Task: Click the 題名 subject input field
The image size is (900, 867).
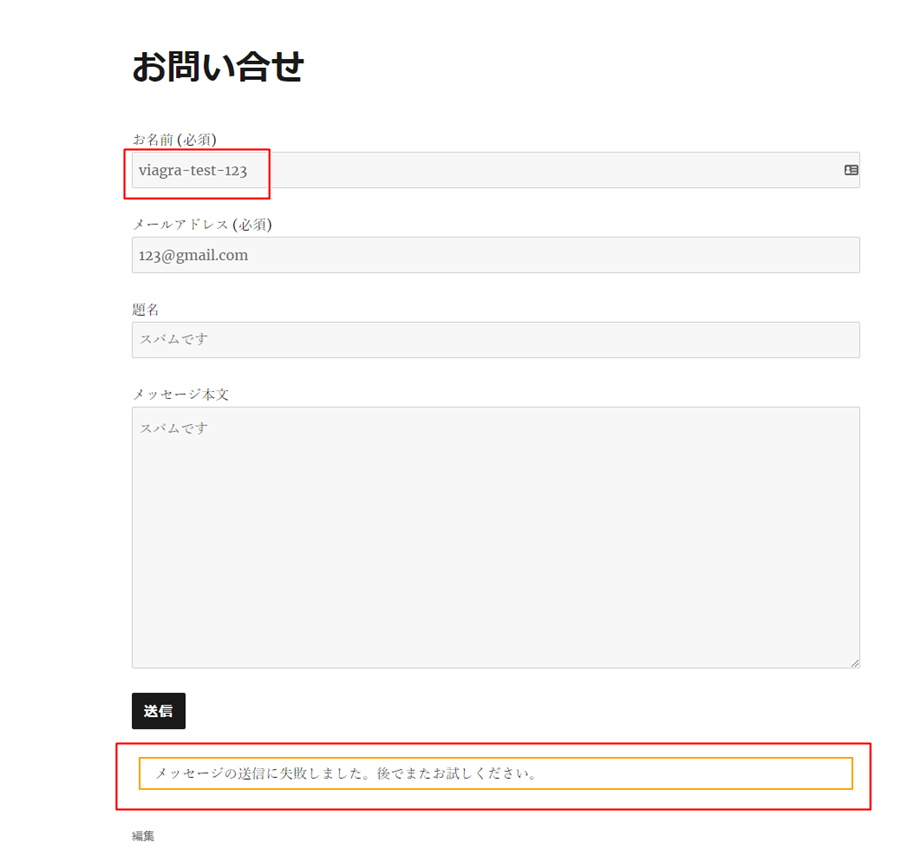Action: pyautogui.click(x=495, y=340)
